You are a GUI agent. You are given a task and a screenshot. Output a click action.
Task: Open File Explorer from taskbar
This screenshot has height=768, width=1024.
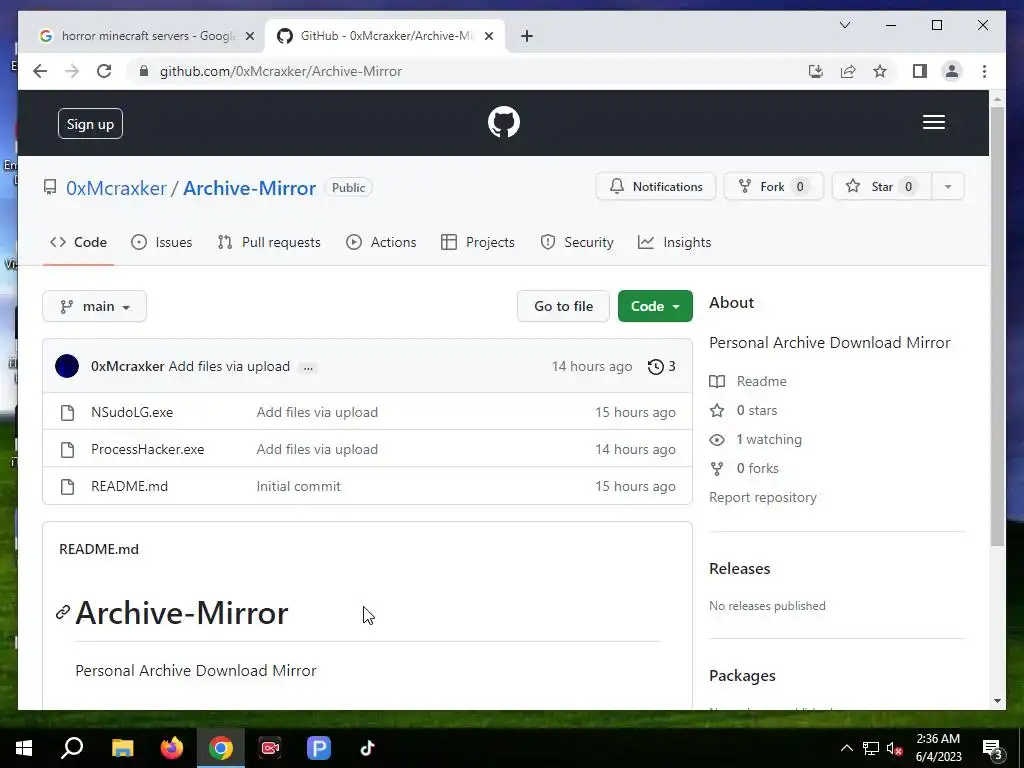point(122,748)
